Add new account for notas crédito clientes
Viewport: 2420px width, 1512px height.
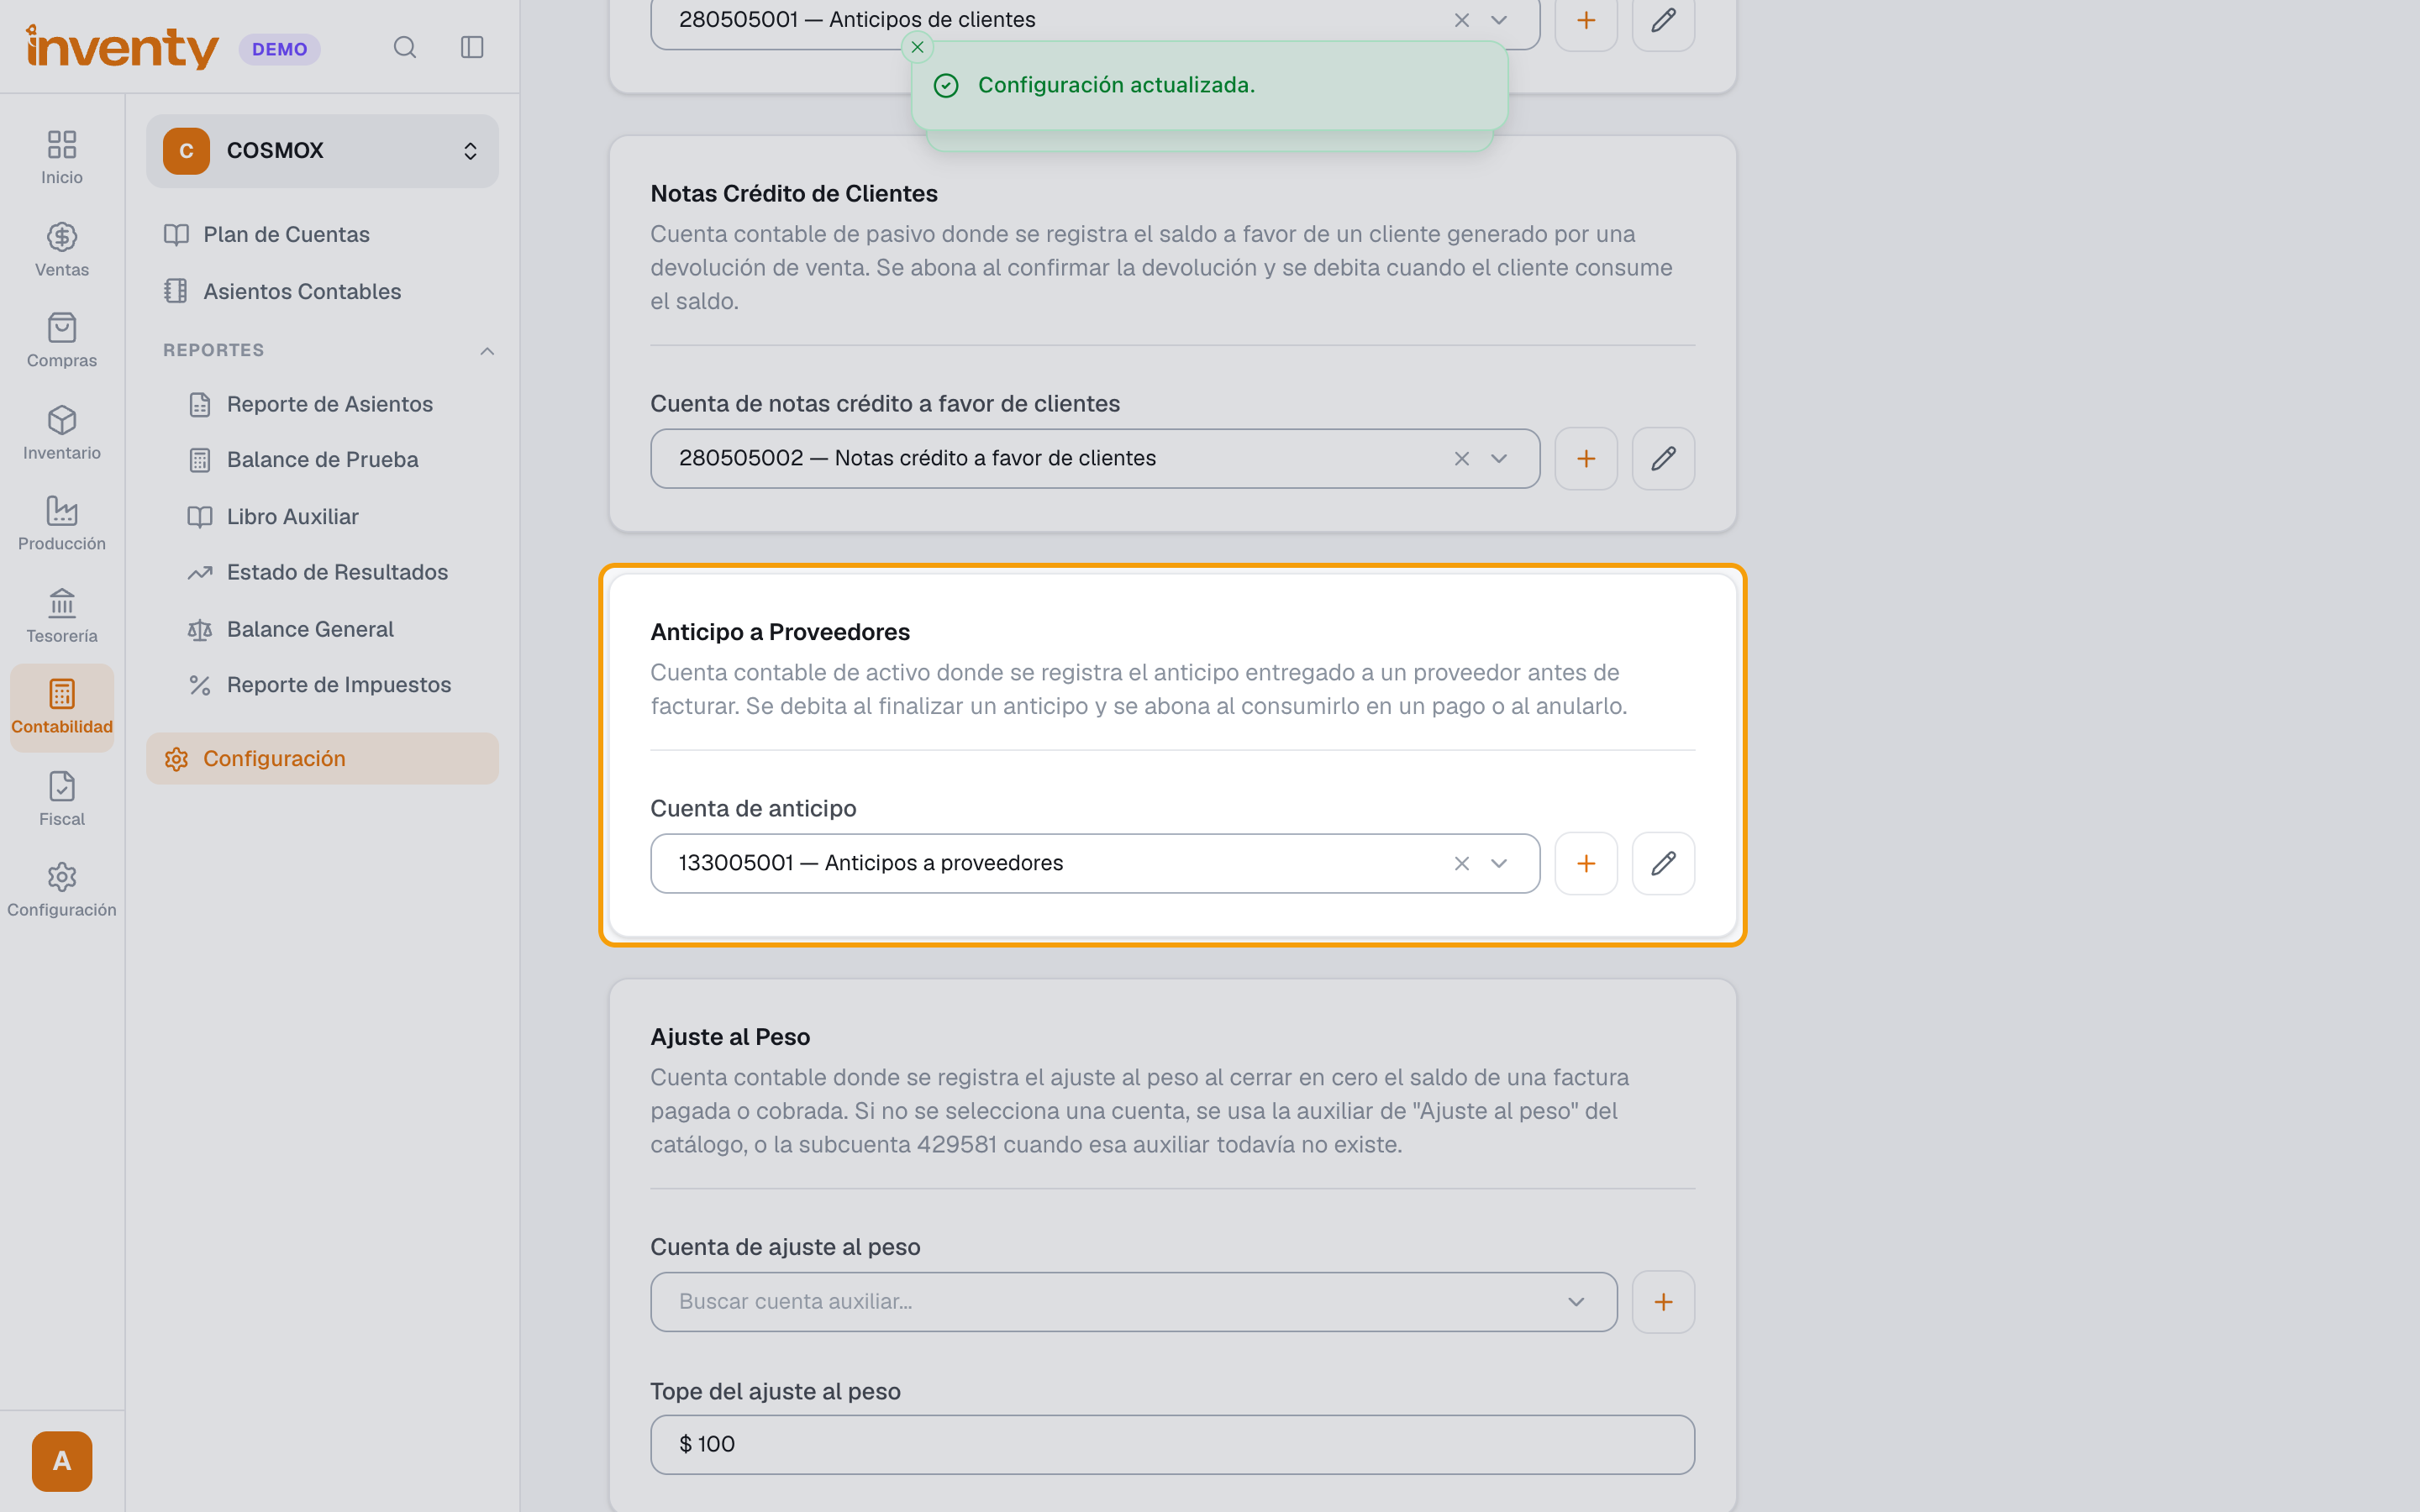[x=1586, y=458]
